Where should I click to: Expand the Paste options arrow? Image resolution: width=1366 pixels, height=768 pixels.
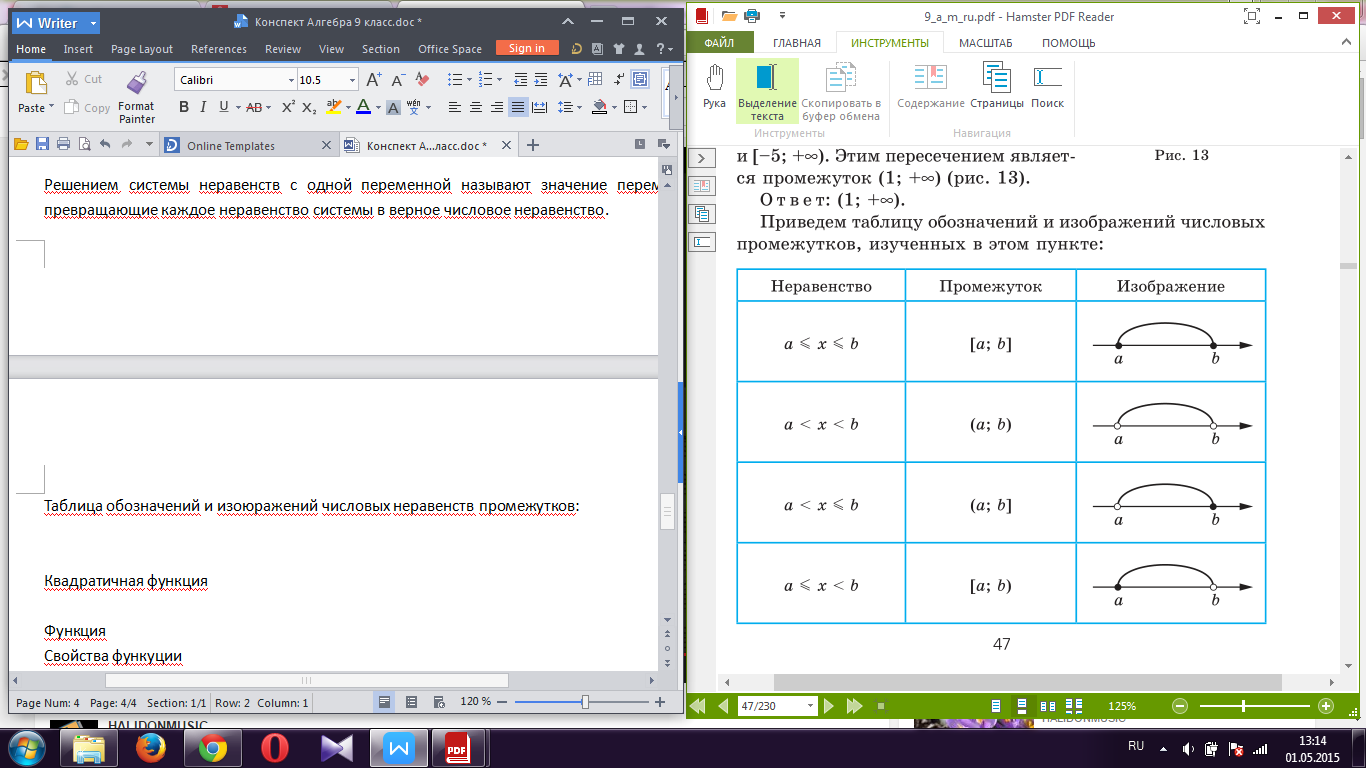[52, 108]
